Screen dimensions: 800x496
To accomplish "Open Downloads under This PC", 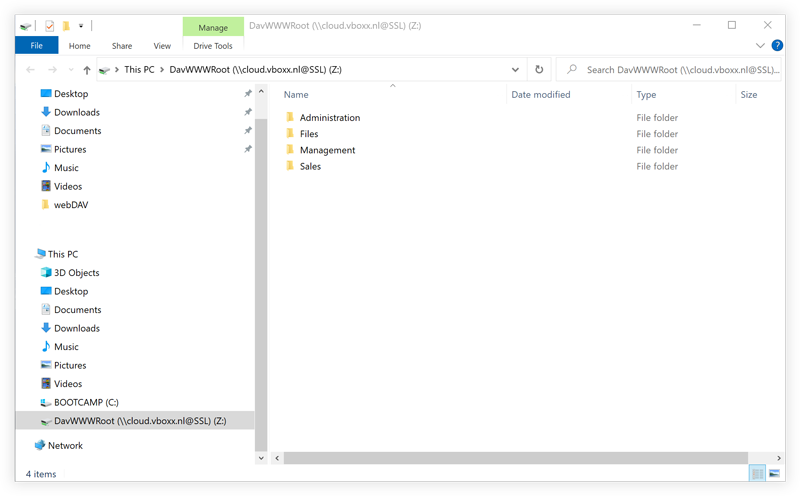I will 77,328.
